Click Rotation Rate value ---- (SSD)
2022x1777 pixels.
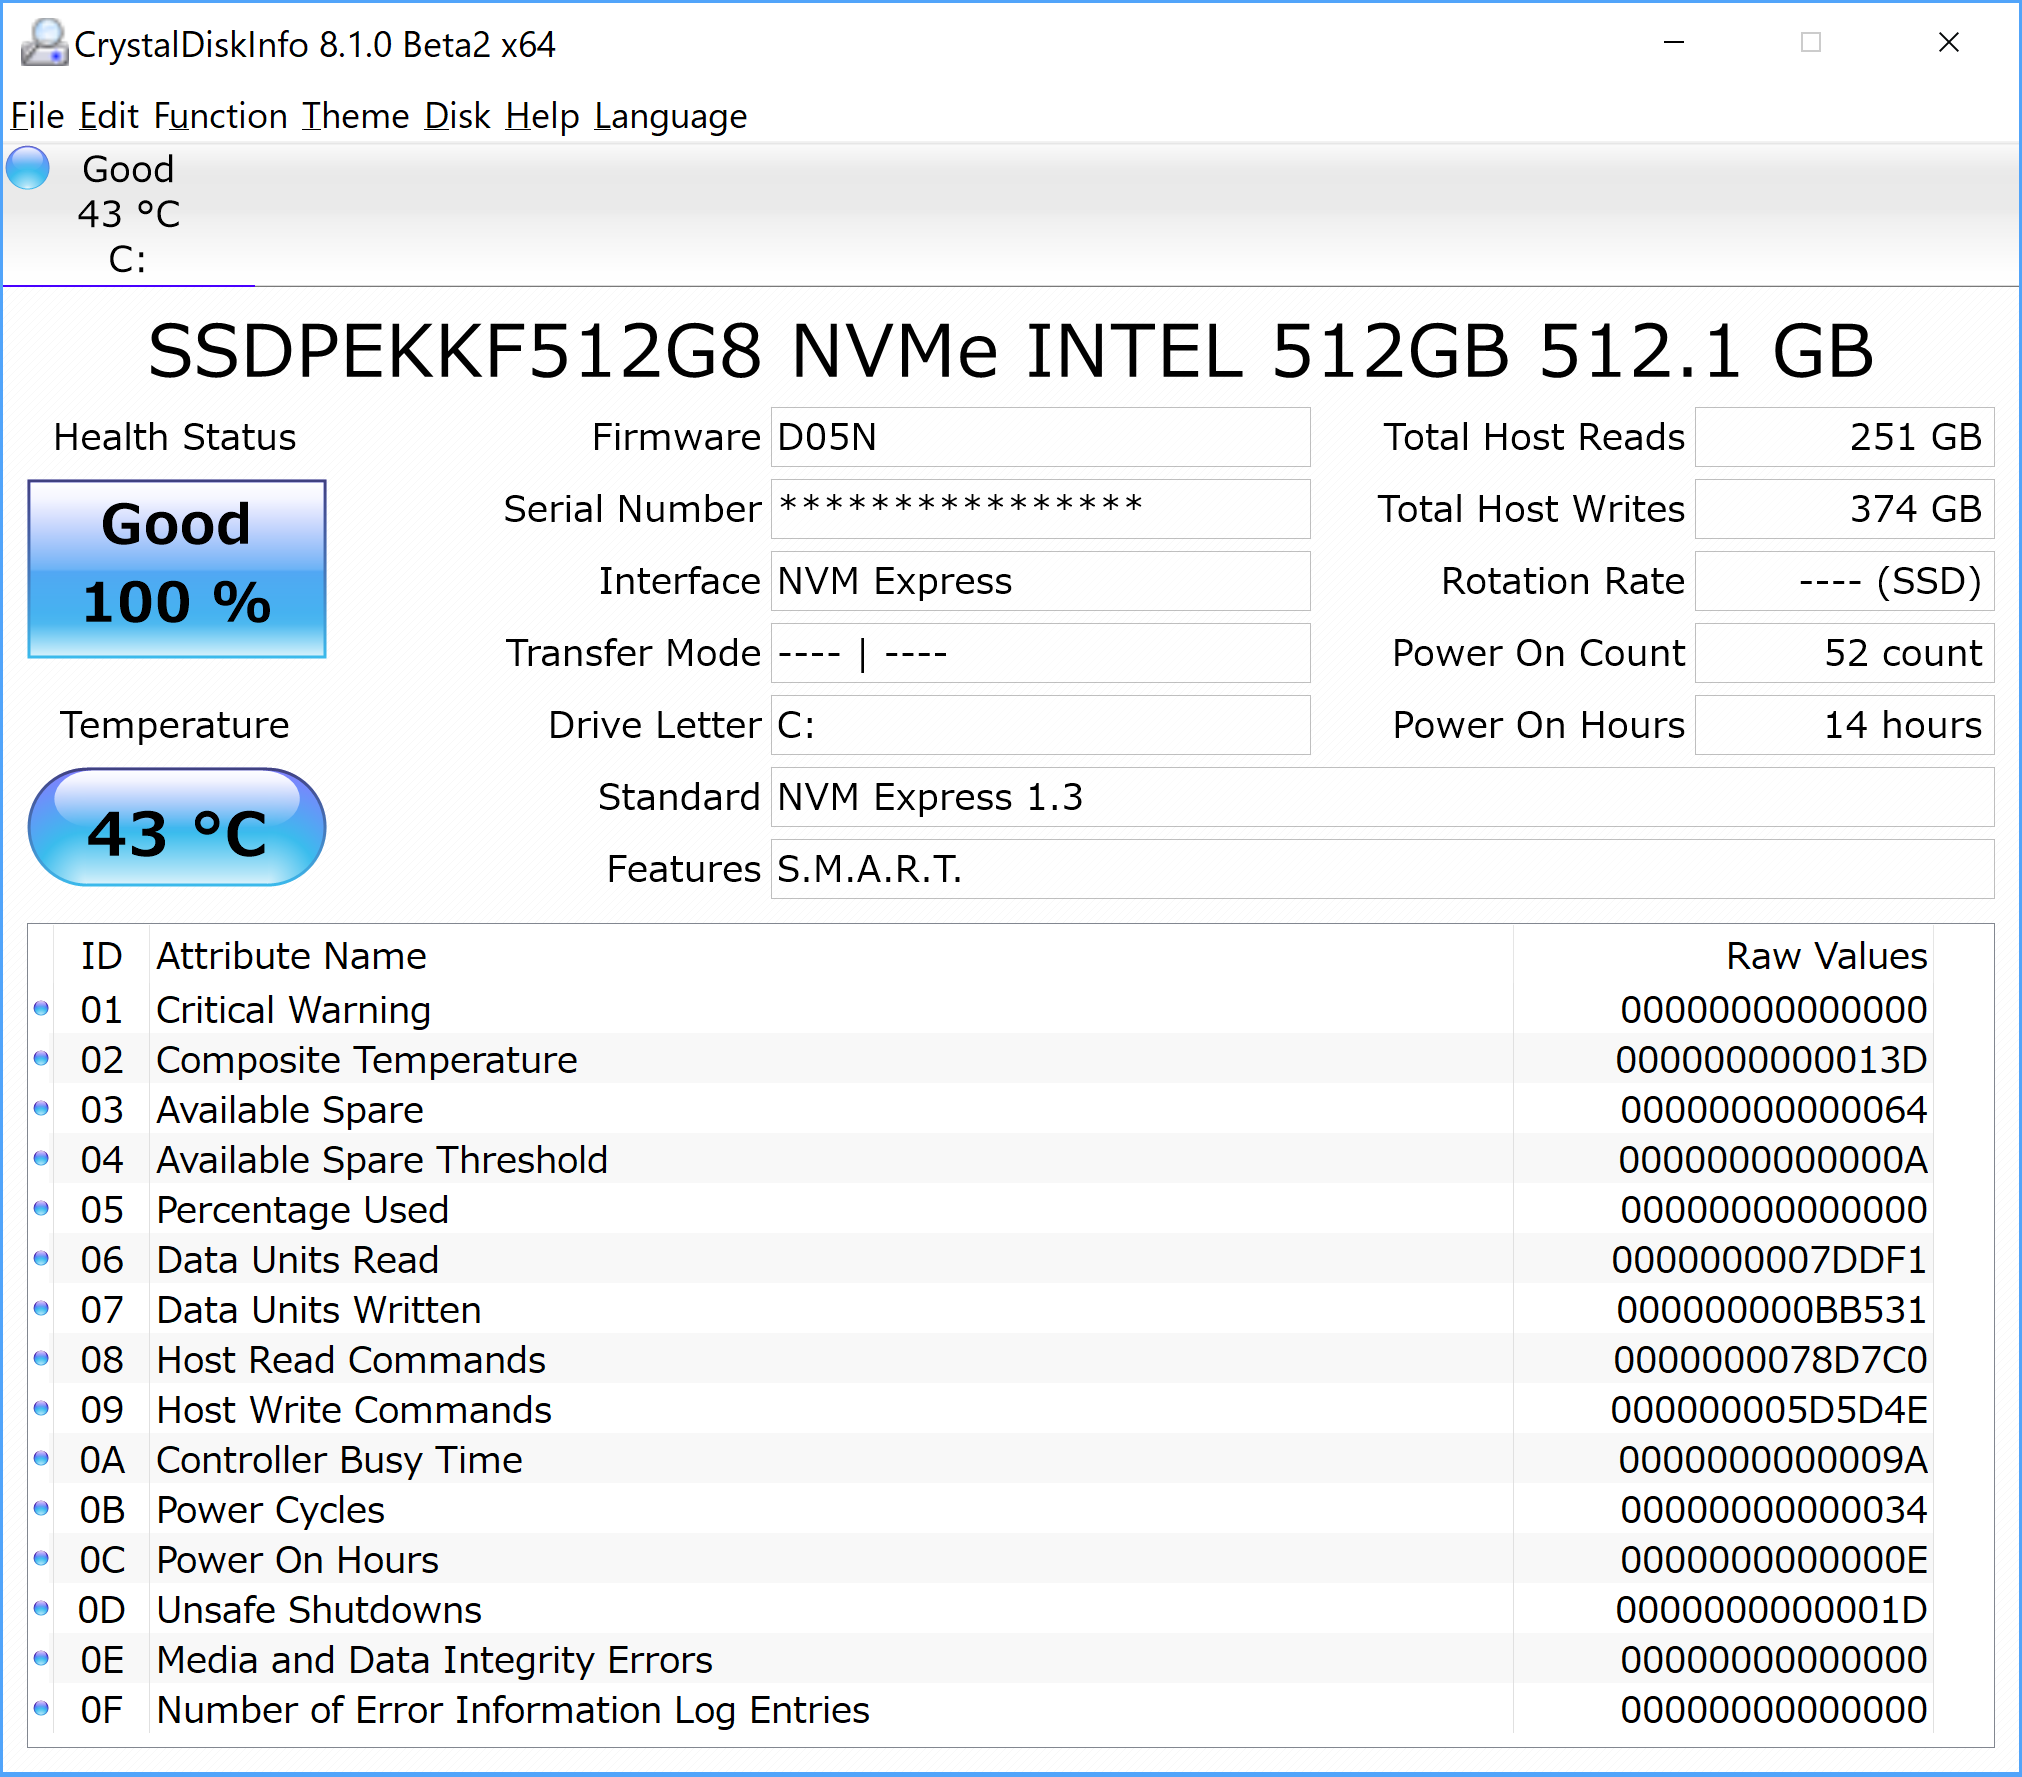[x=1844, y=581]
